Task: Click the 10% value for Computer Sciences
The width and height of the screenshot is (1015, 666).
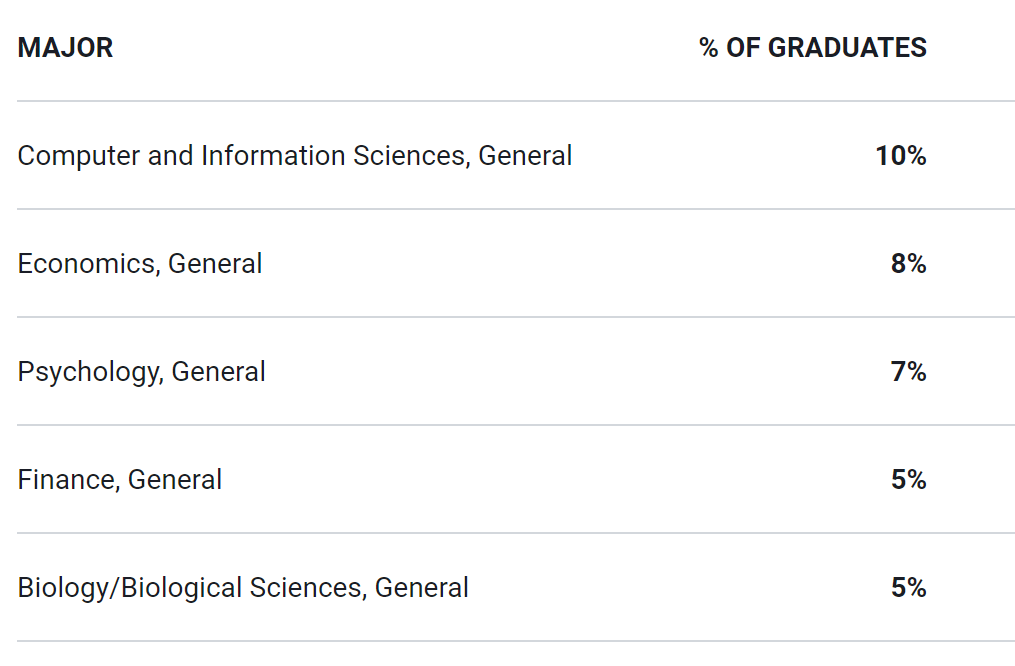Action: point(900,155)
